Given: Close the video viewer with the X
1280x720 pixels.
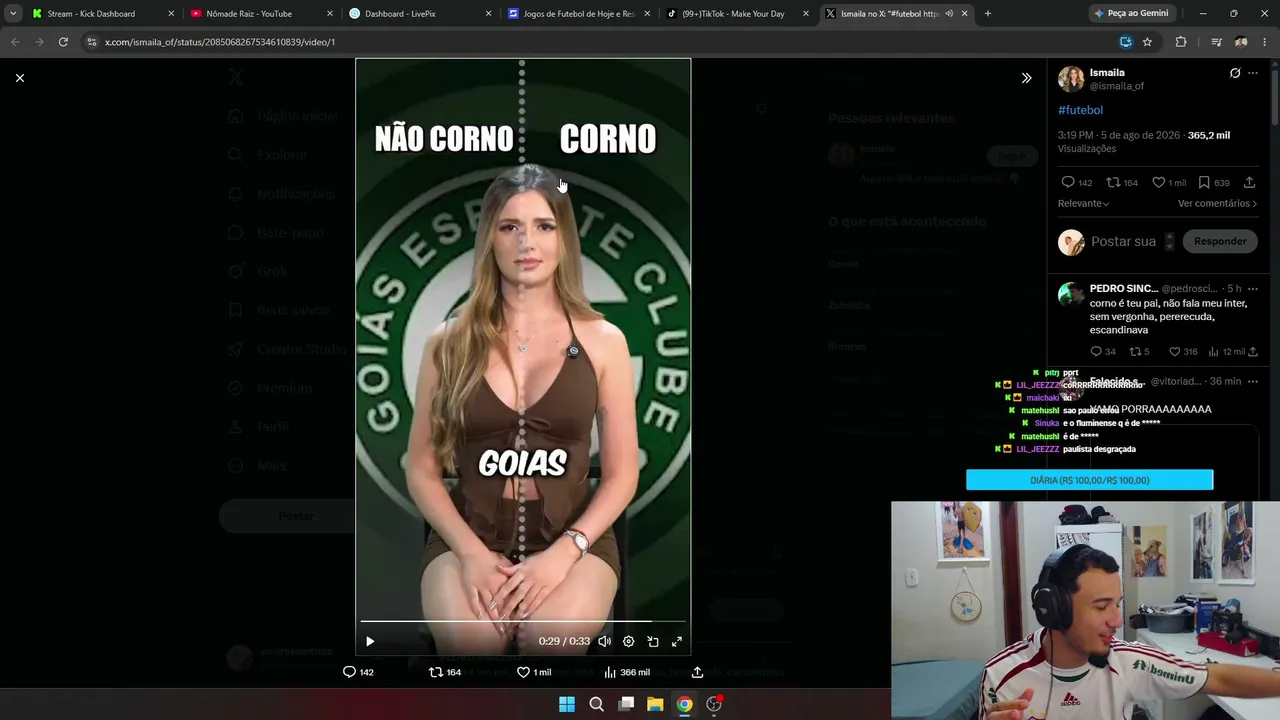Looking at the screenshot, I should tap(19, 78).
